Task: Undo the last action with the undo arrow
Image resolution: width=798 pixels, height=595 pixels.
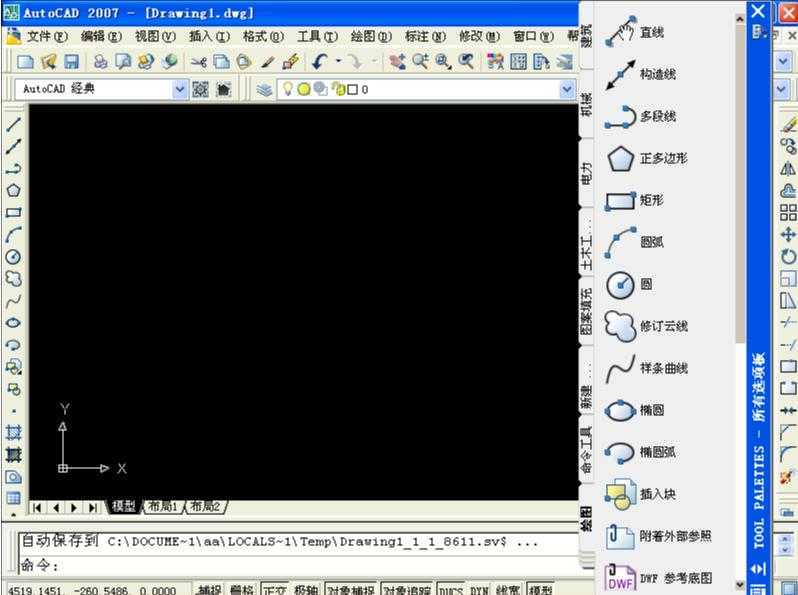Action: pos(320,62)
